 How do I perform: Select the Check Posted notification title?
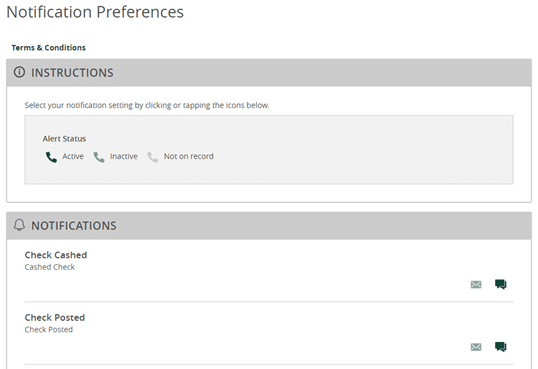click(55, 318)
